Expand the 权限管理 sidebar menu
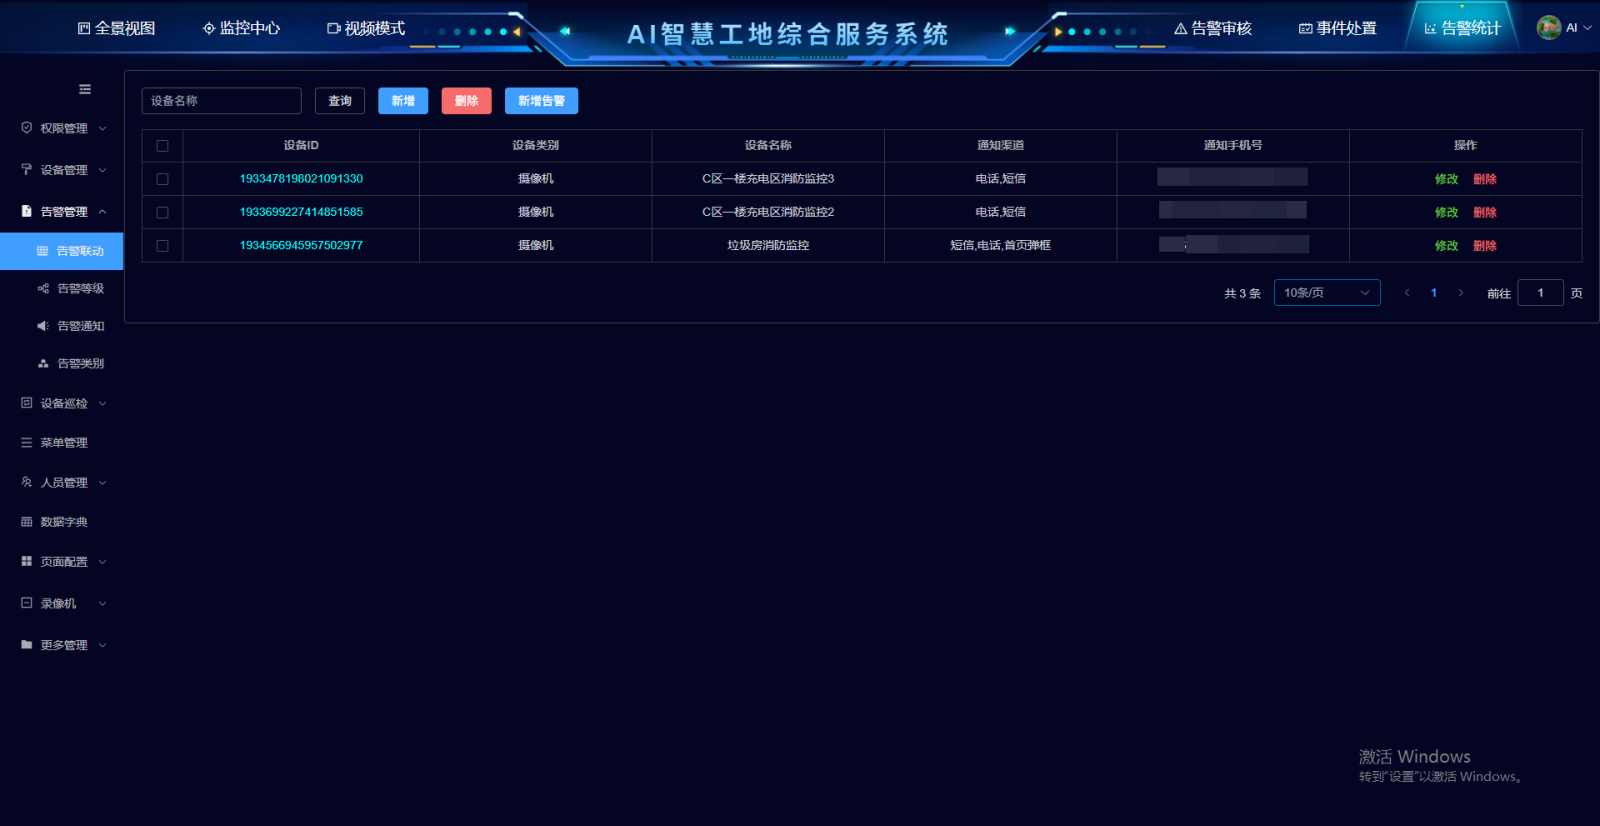The width and height of the screenshot is (1600, 826). tap(64, 129)
